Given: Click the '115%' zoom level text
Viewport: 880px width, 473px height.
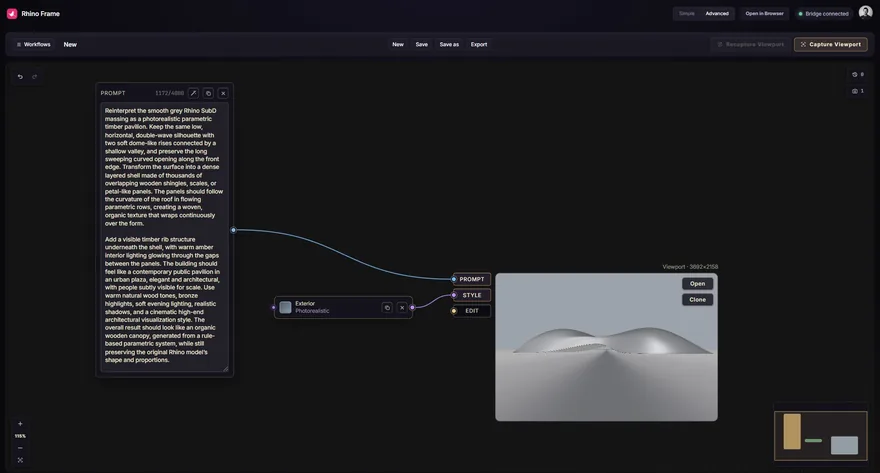Looking at the screenshot, I should pyautogui.click(x=20, y=436).
